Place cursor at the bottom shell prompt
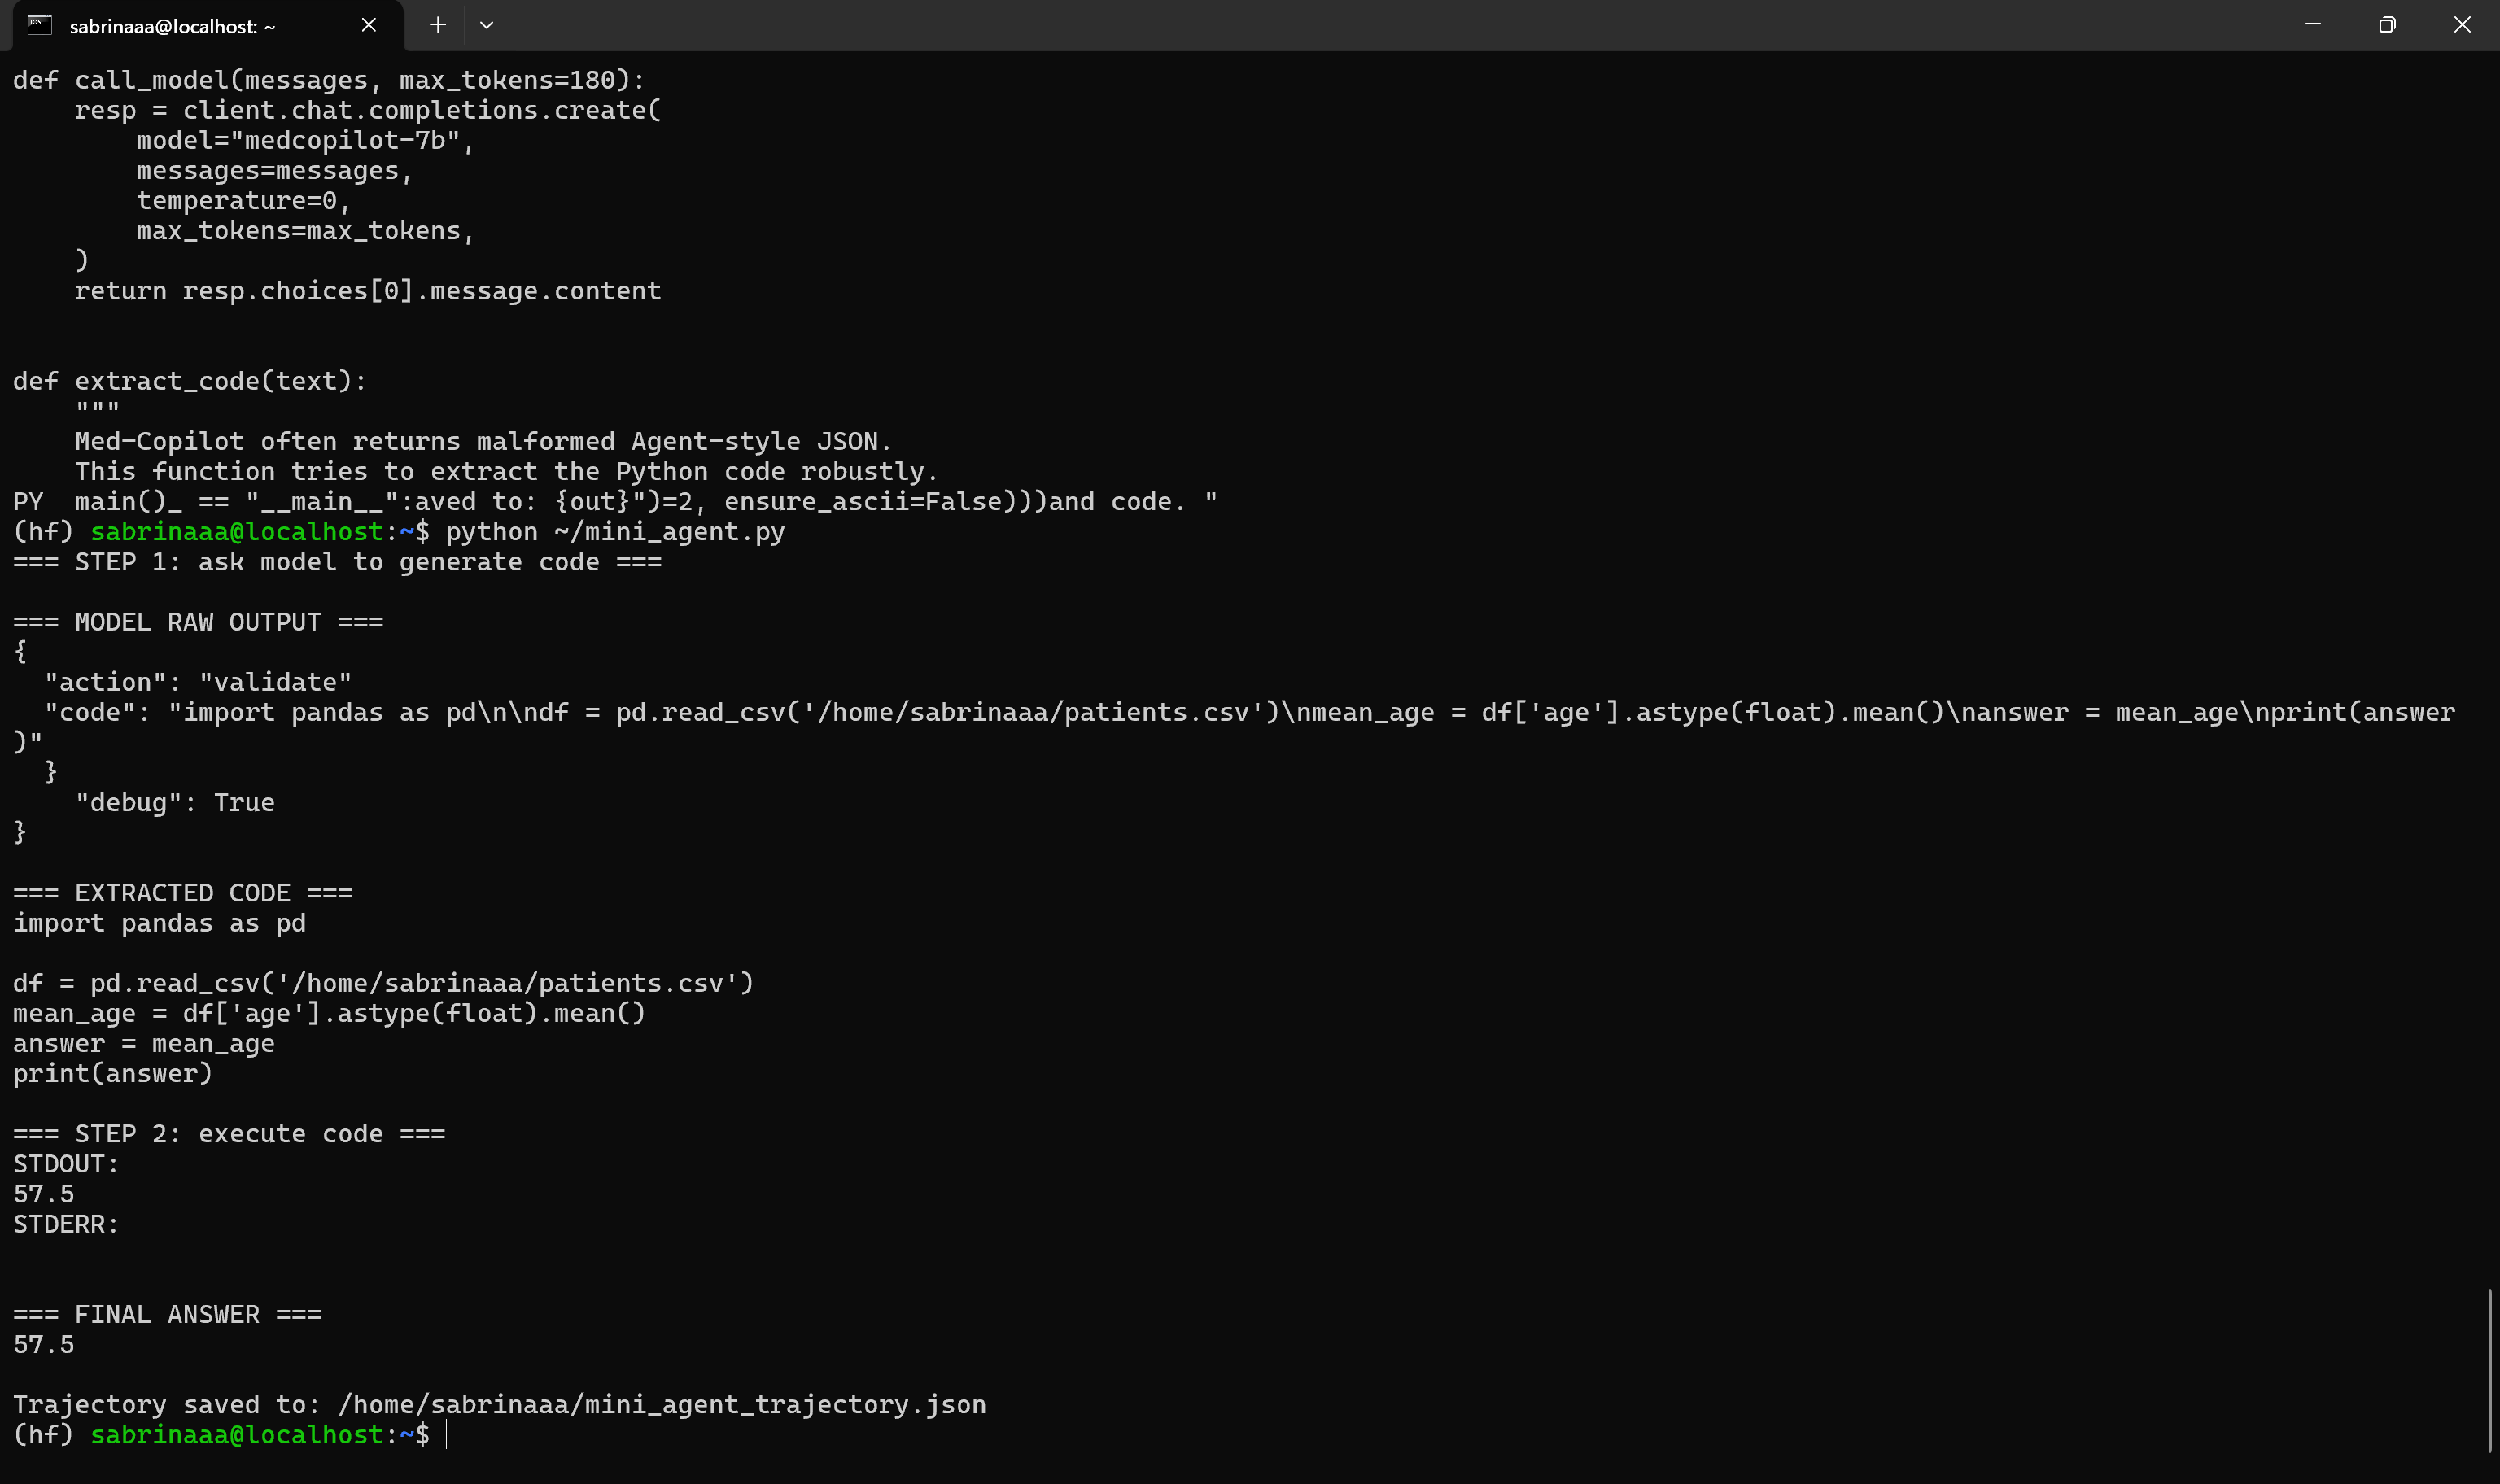 click(x=447, y=1435)
